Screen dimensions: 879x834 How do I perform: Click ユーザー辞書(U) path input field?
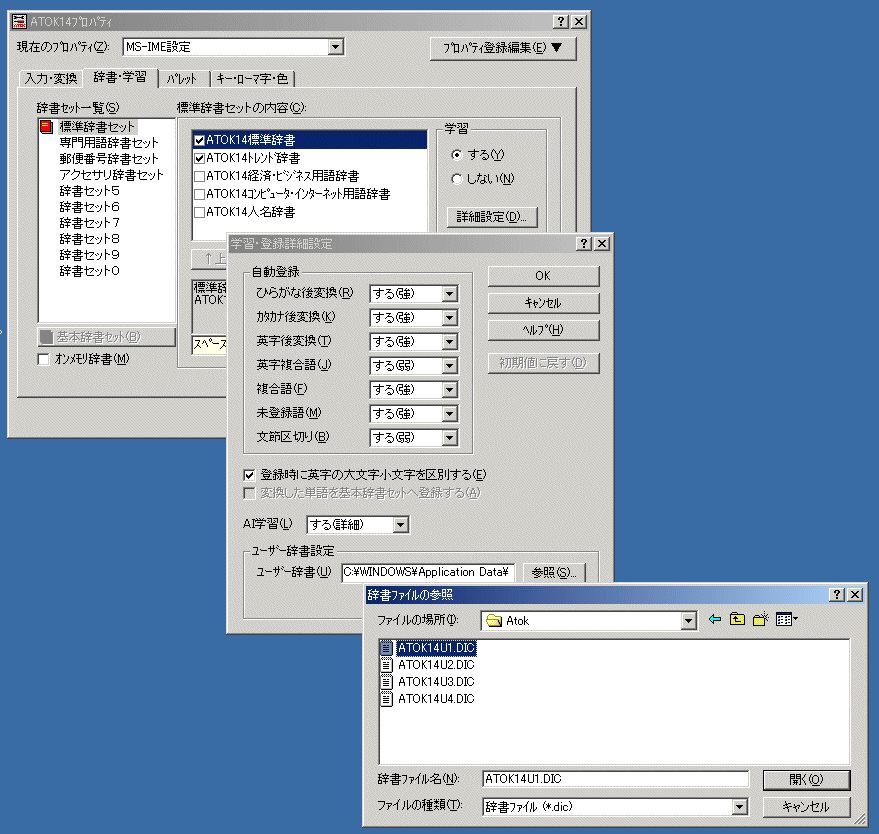pyautogui.click(x=428, y=572)
